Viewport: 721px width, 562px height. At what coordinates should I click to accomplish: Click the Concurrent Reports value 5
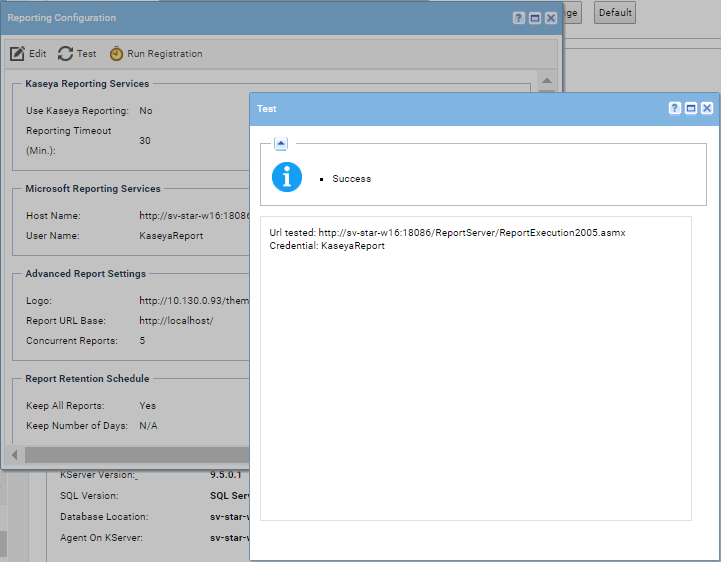(142, 341)
